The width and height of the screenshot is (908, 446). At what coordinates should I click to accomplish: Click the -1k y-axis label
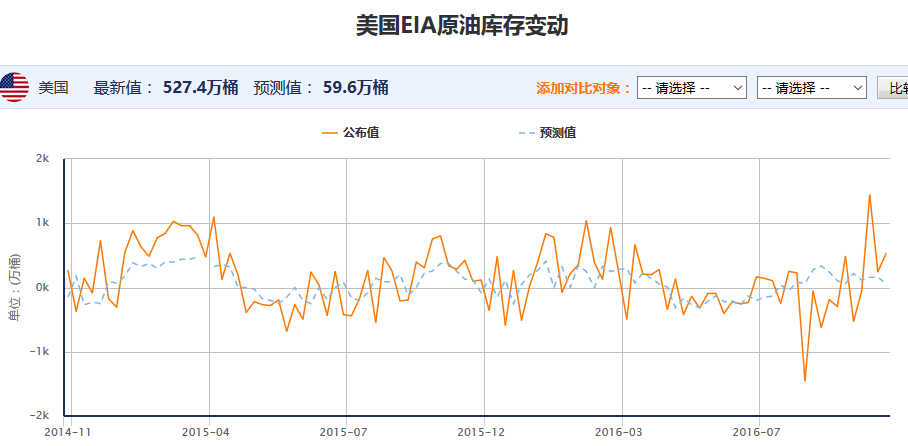40,352
